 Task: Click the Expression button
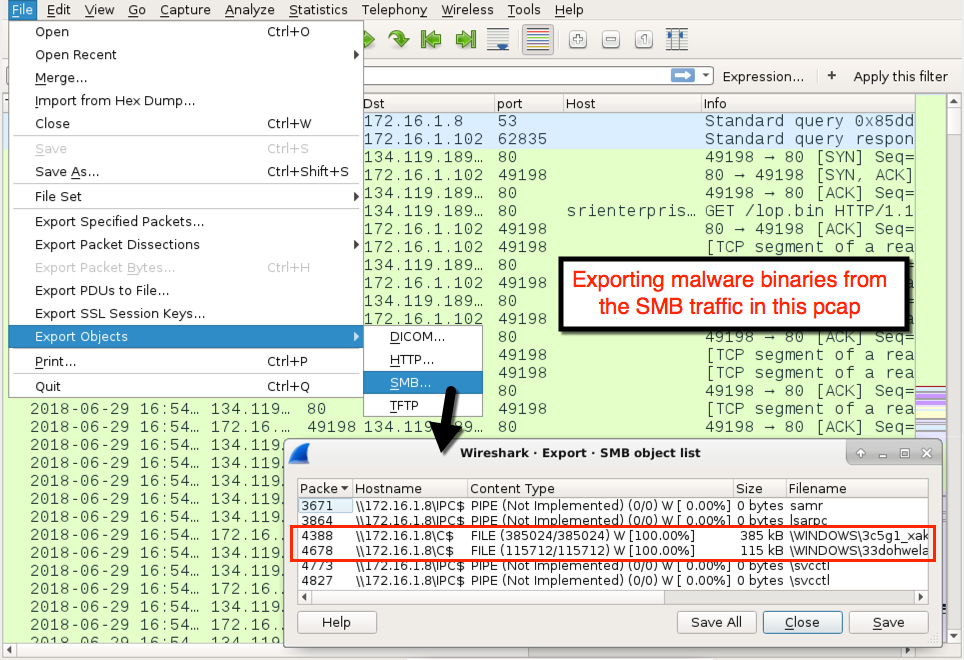coord(763,76)
